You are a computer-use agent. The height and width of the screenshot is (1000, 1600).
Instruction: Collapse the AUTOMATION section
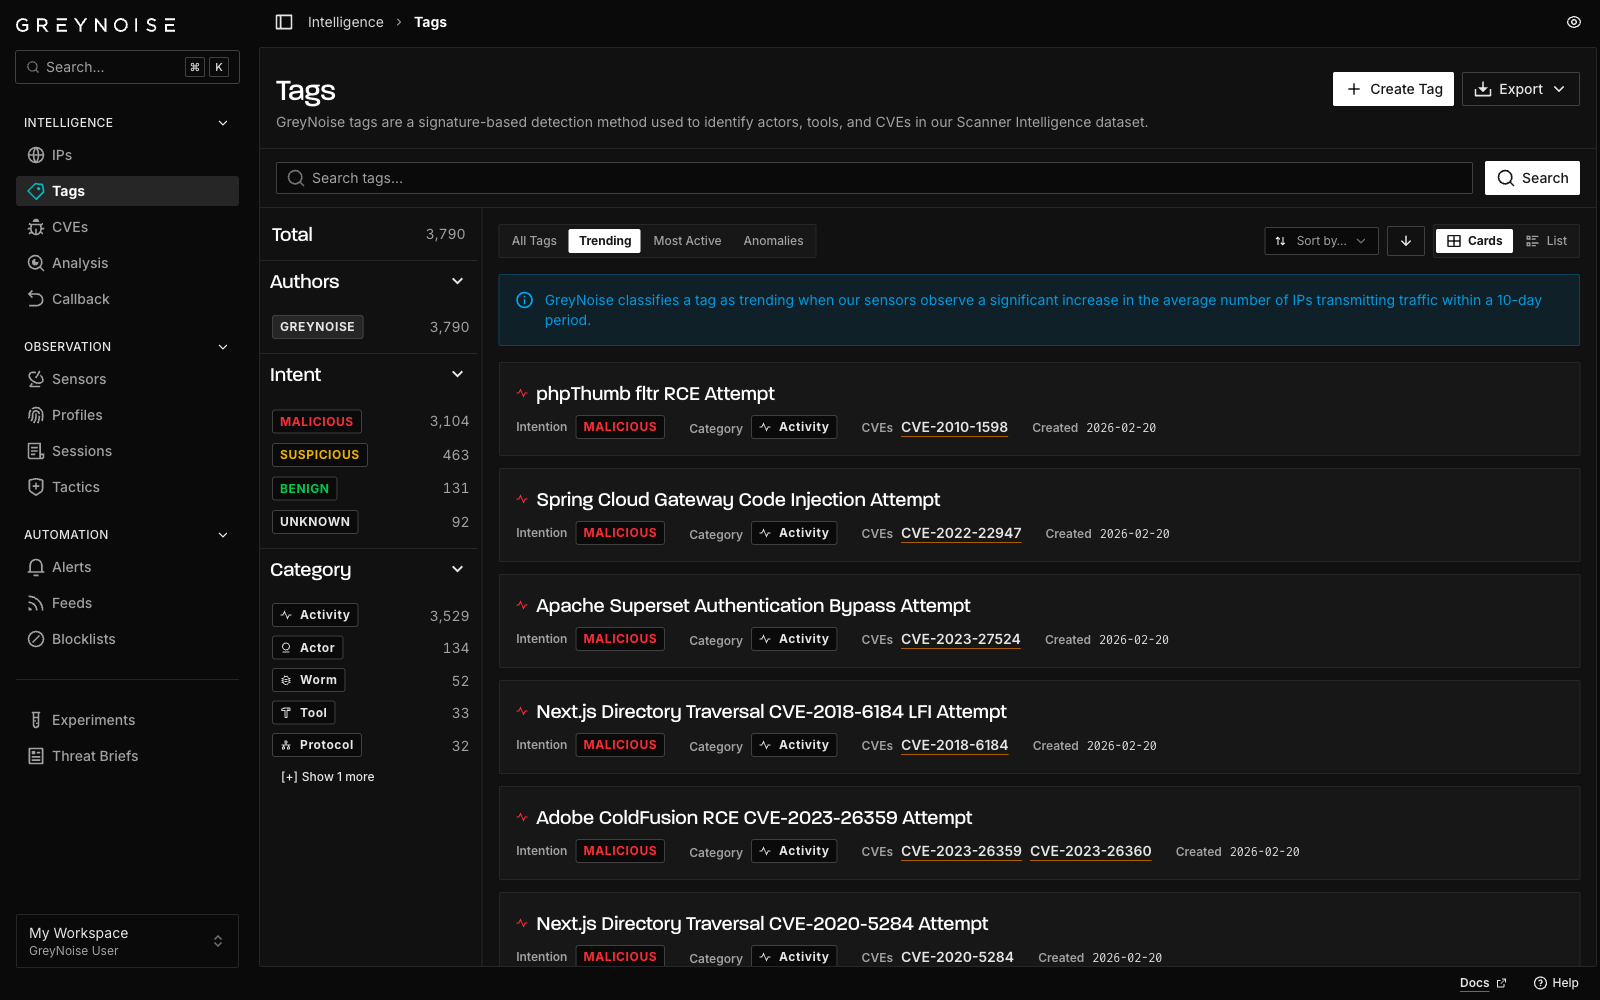(x=223, y=535)
